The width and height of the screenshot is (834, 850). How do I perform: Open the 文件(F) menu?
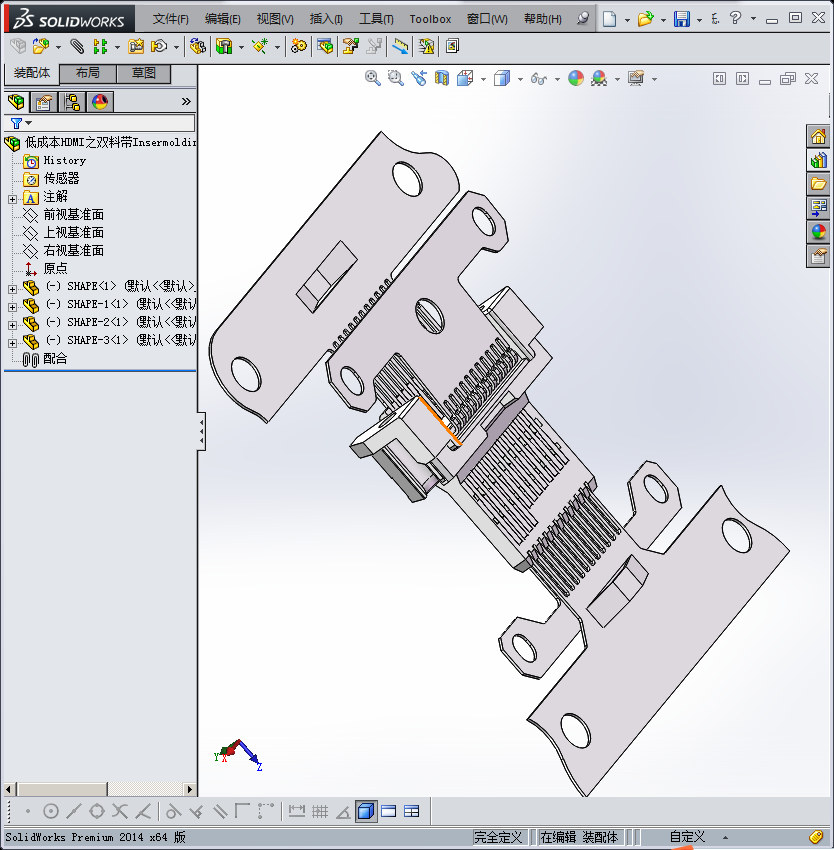(x=170, y=19)
